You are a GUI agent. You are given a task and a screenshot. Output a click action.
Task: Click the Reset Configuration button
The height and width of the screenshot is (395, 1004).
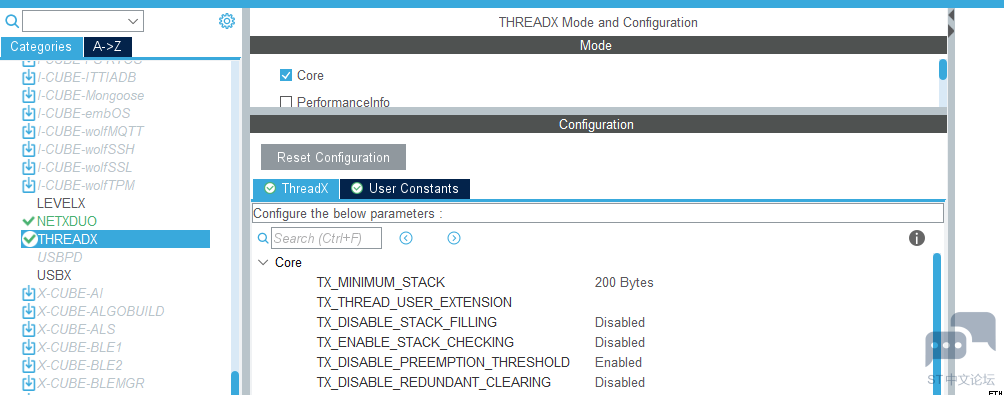333,157
